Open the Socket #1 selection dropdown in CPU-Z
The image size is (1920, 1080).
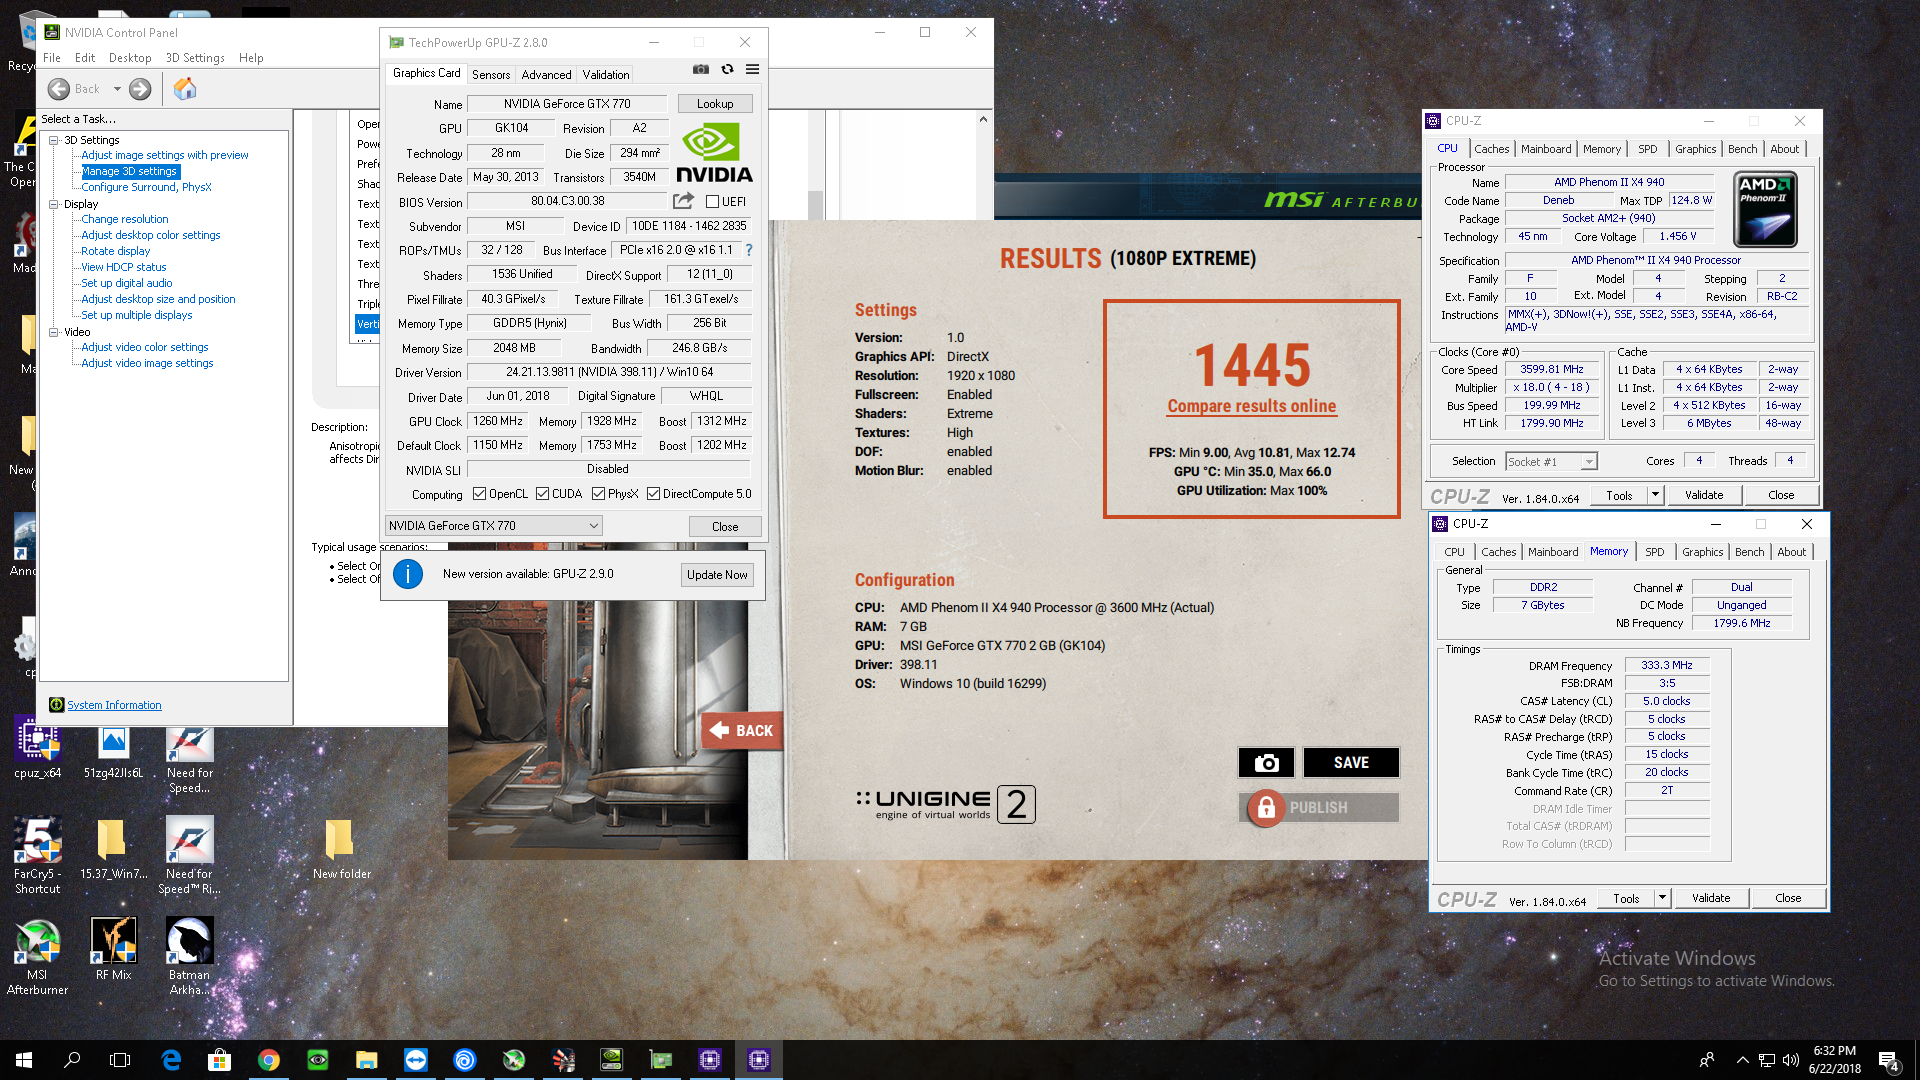point(1551,461)
